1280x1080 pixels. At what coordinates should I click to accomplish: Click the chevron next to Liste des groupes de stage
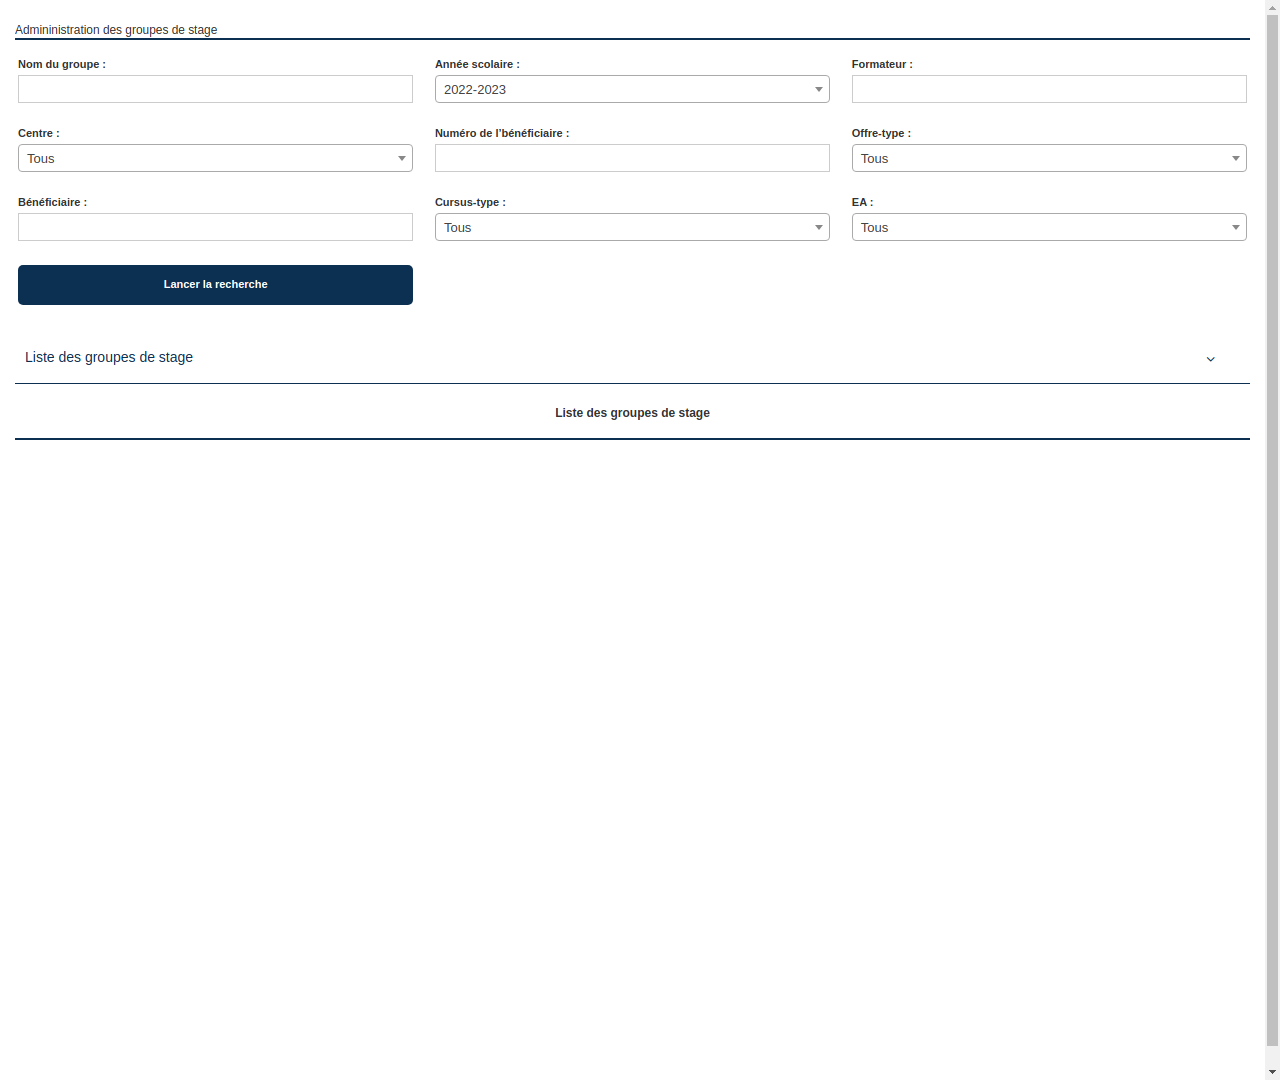pyautogui.click(x=1211, y=359)
